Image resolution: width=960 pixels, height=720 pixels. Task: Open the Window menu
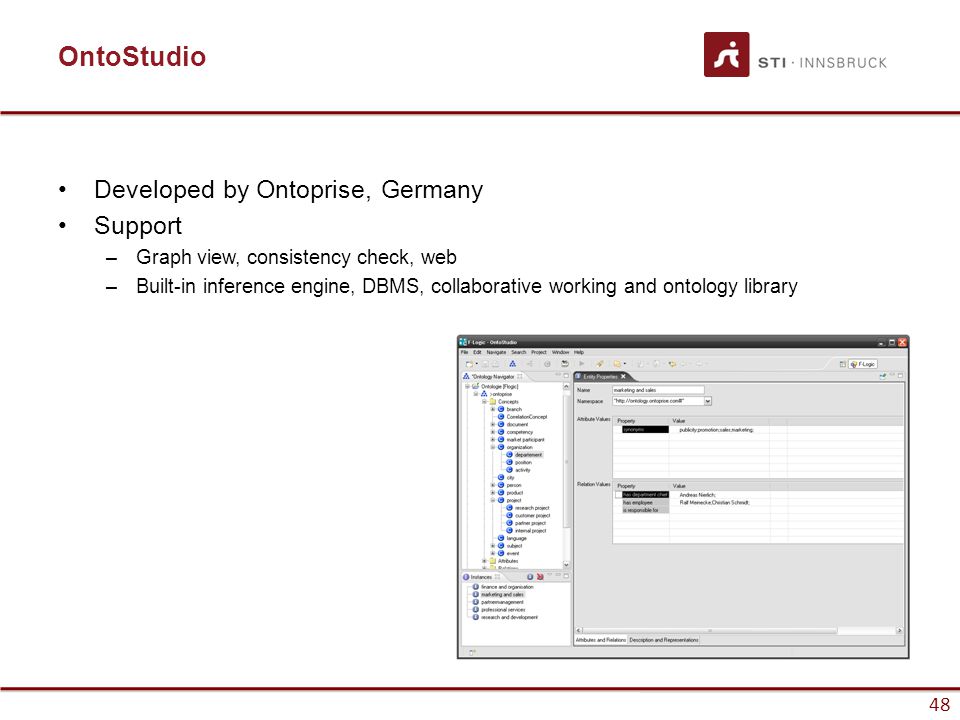point(560,352)
